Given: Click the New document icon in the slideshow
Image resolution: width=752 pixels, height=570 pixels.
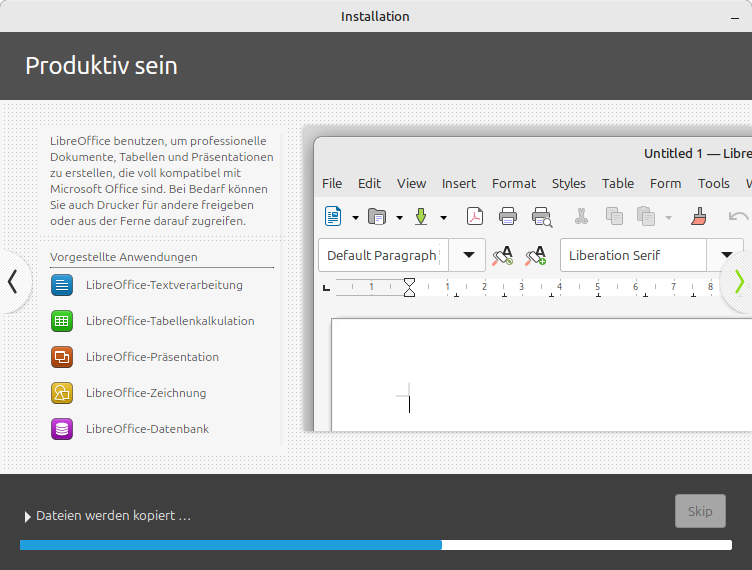Looking at the screenshot, I should pyautogui.click(x=333, y=216).
